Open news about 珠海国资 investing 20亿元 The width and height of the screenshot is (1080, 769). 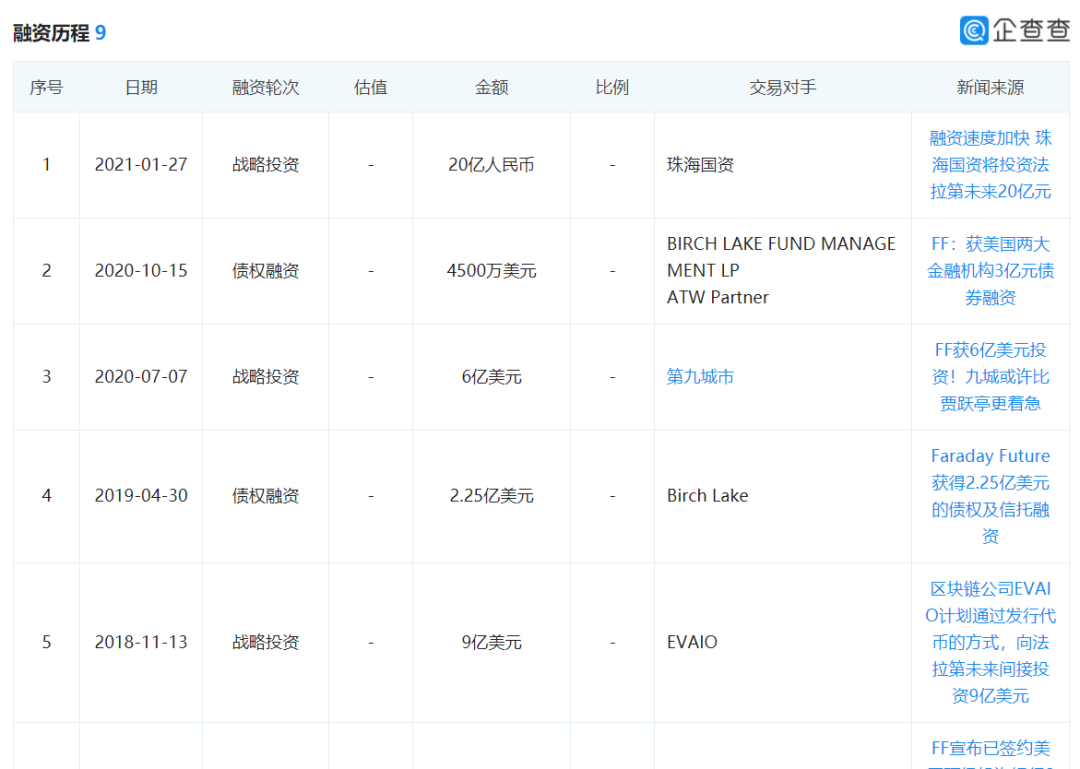coord(990,165)
